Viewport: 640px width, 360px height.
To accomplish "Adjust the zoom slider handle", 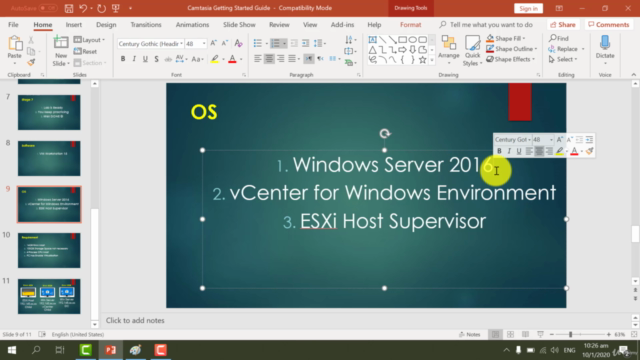I will [x=571, y=334].
